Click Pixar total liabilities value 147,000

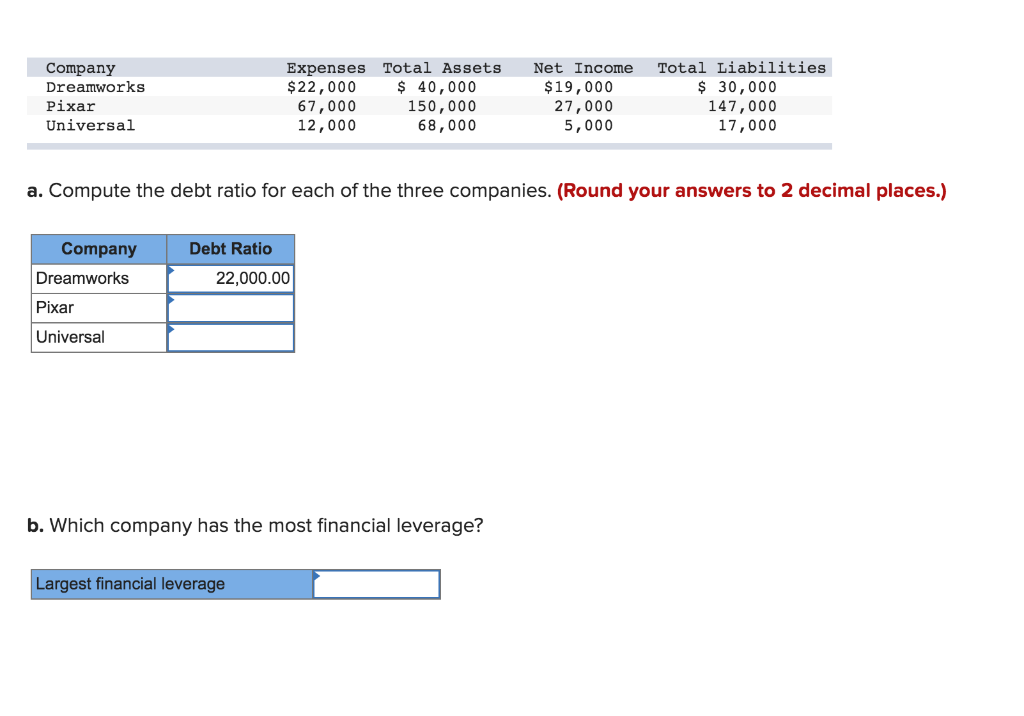[743, 106]
